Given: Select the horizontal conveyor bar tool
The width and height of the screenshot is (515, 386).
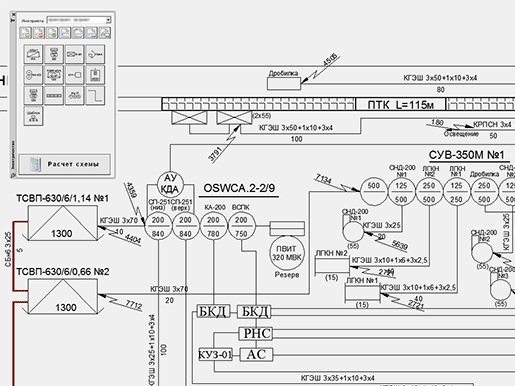Looking at the screenshot, I should coord(54,96).
